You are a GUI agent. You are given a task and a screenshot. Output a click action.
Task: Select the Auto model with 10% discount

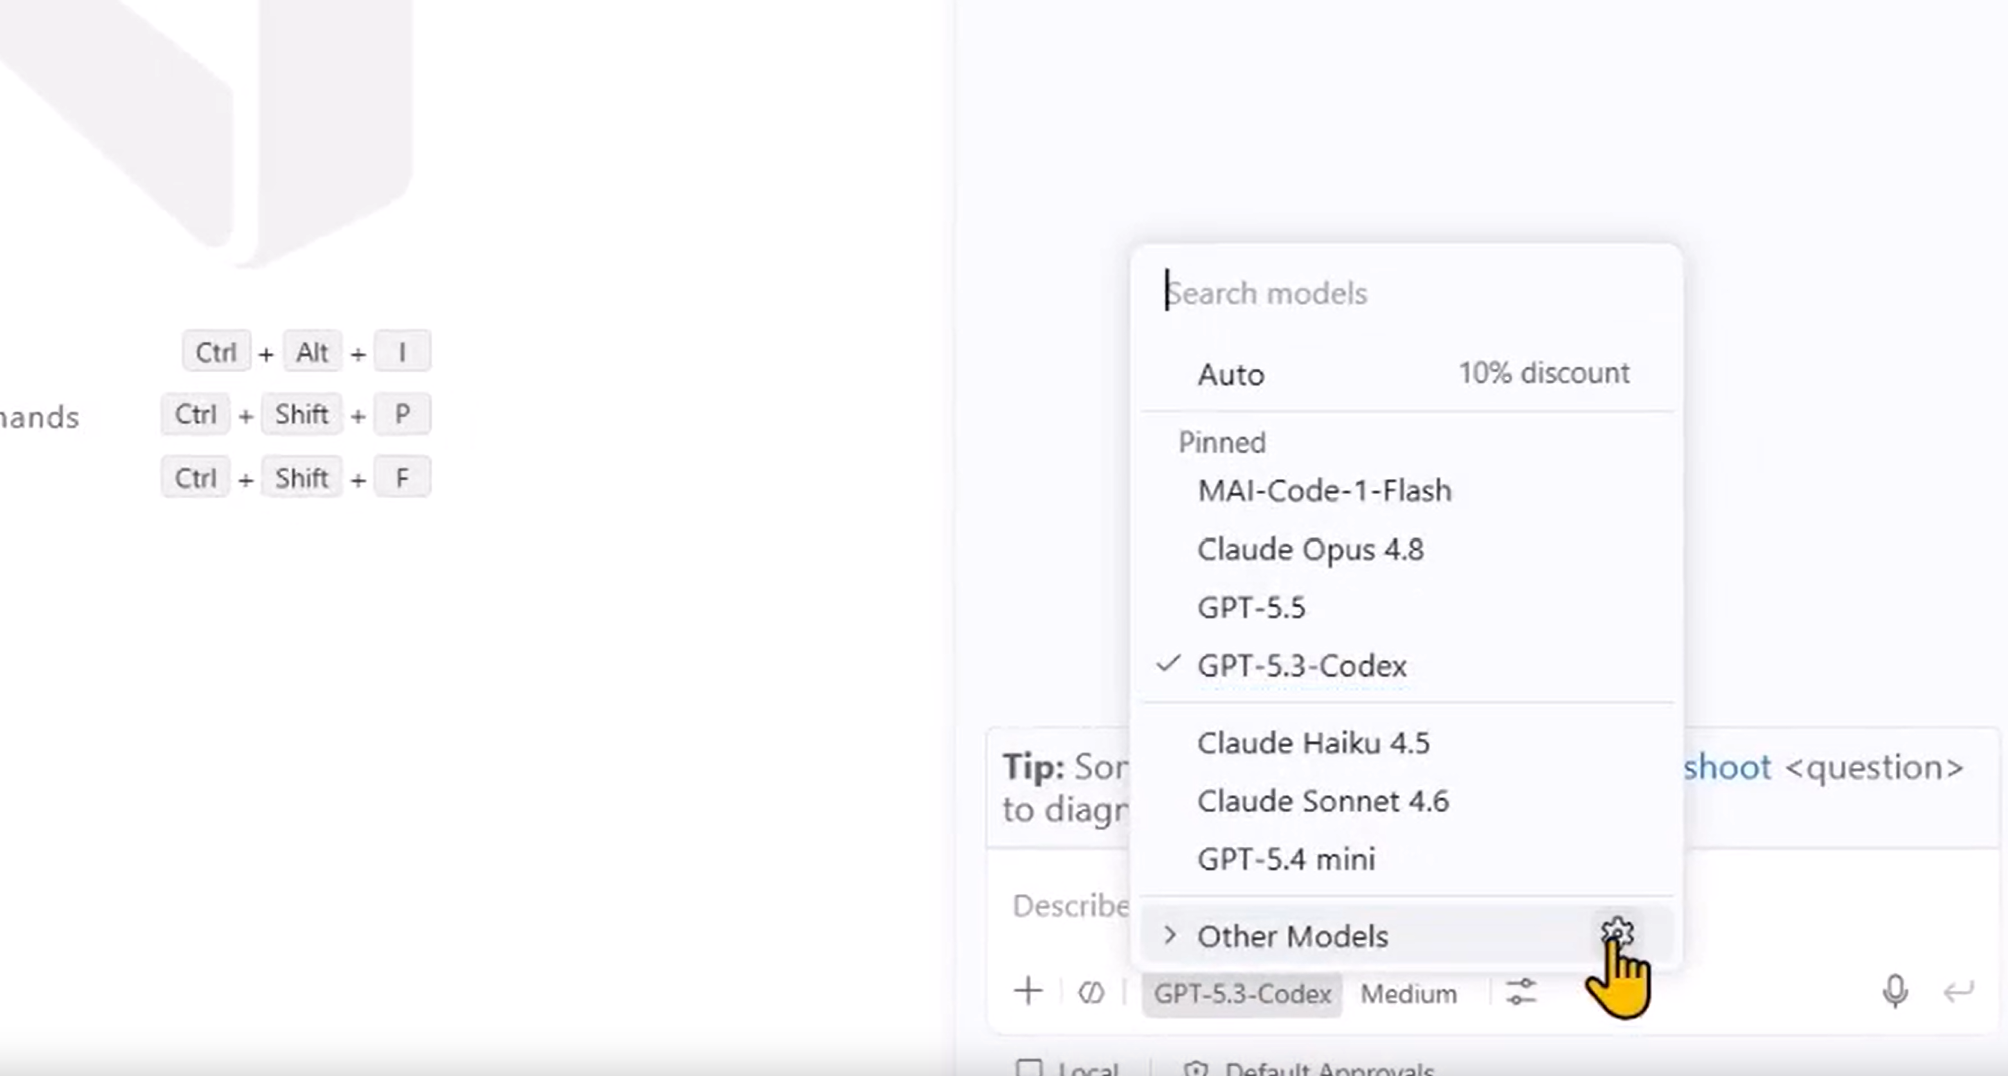pyautogui.click(x=1407, y=374)
